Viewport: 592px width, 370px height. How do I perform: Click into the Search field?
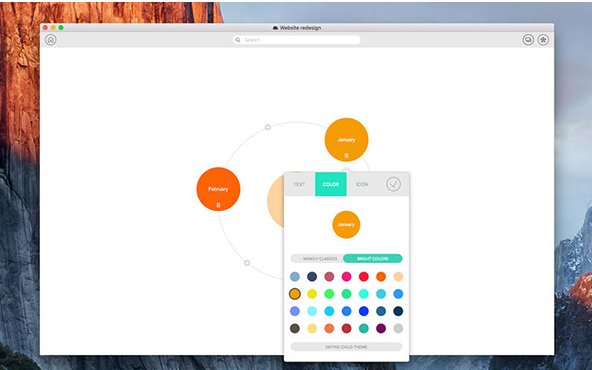tap(297, 40)
